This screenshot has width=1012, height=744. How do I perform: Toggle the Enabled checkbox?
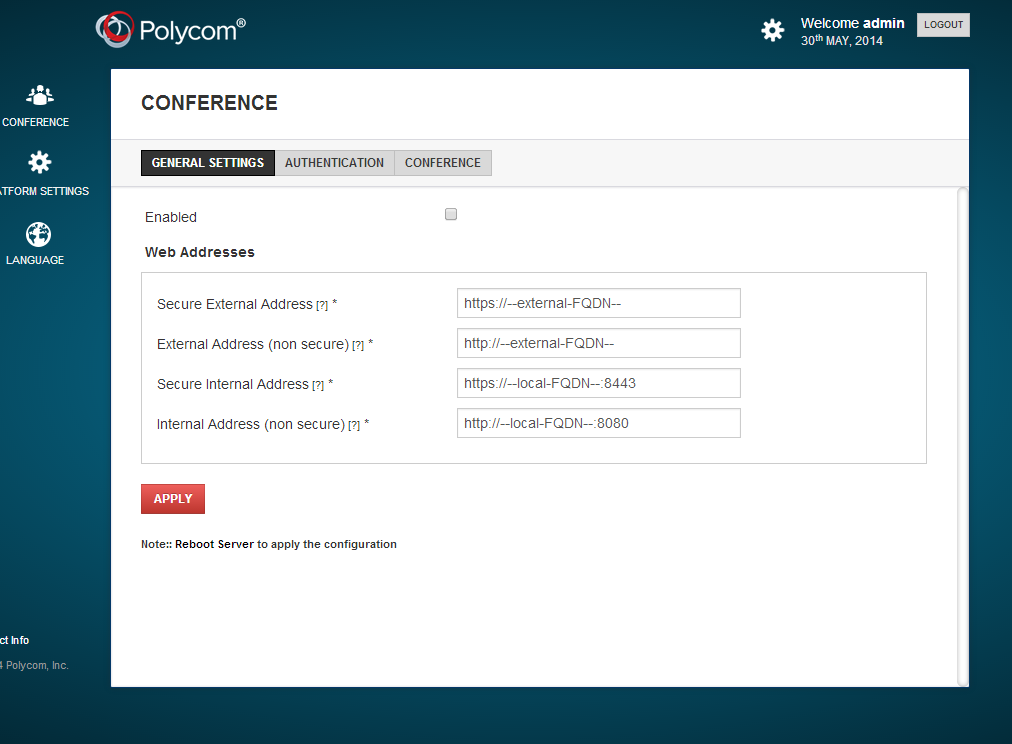coord(451,214)
